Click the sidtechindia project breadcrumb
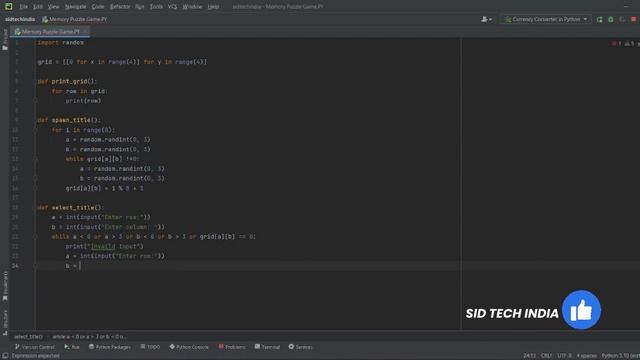The width and height of the screenshot is (640, 360). click(x=20, y=19)
